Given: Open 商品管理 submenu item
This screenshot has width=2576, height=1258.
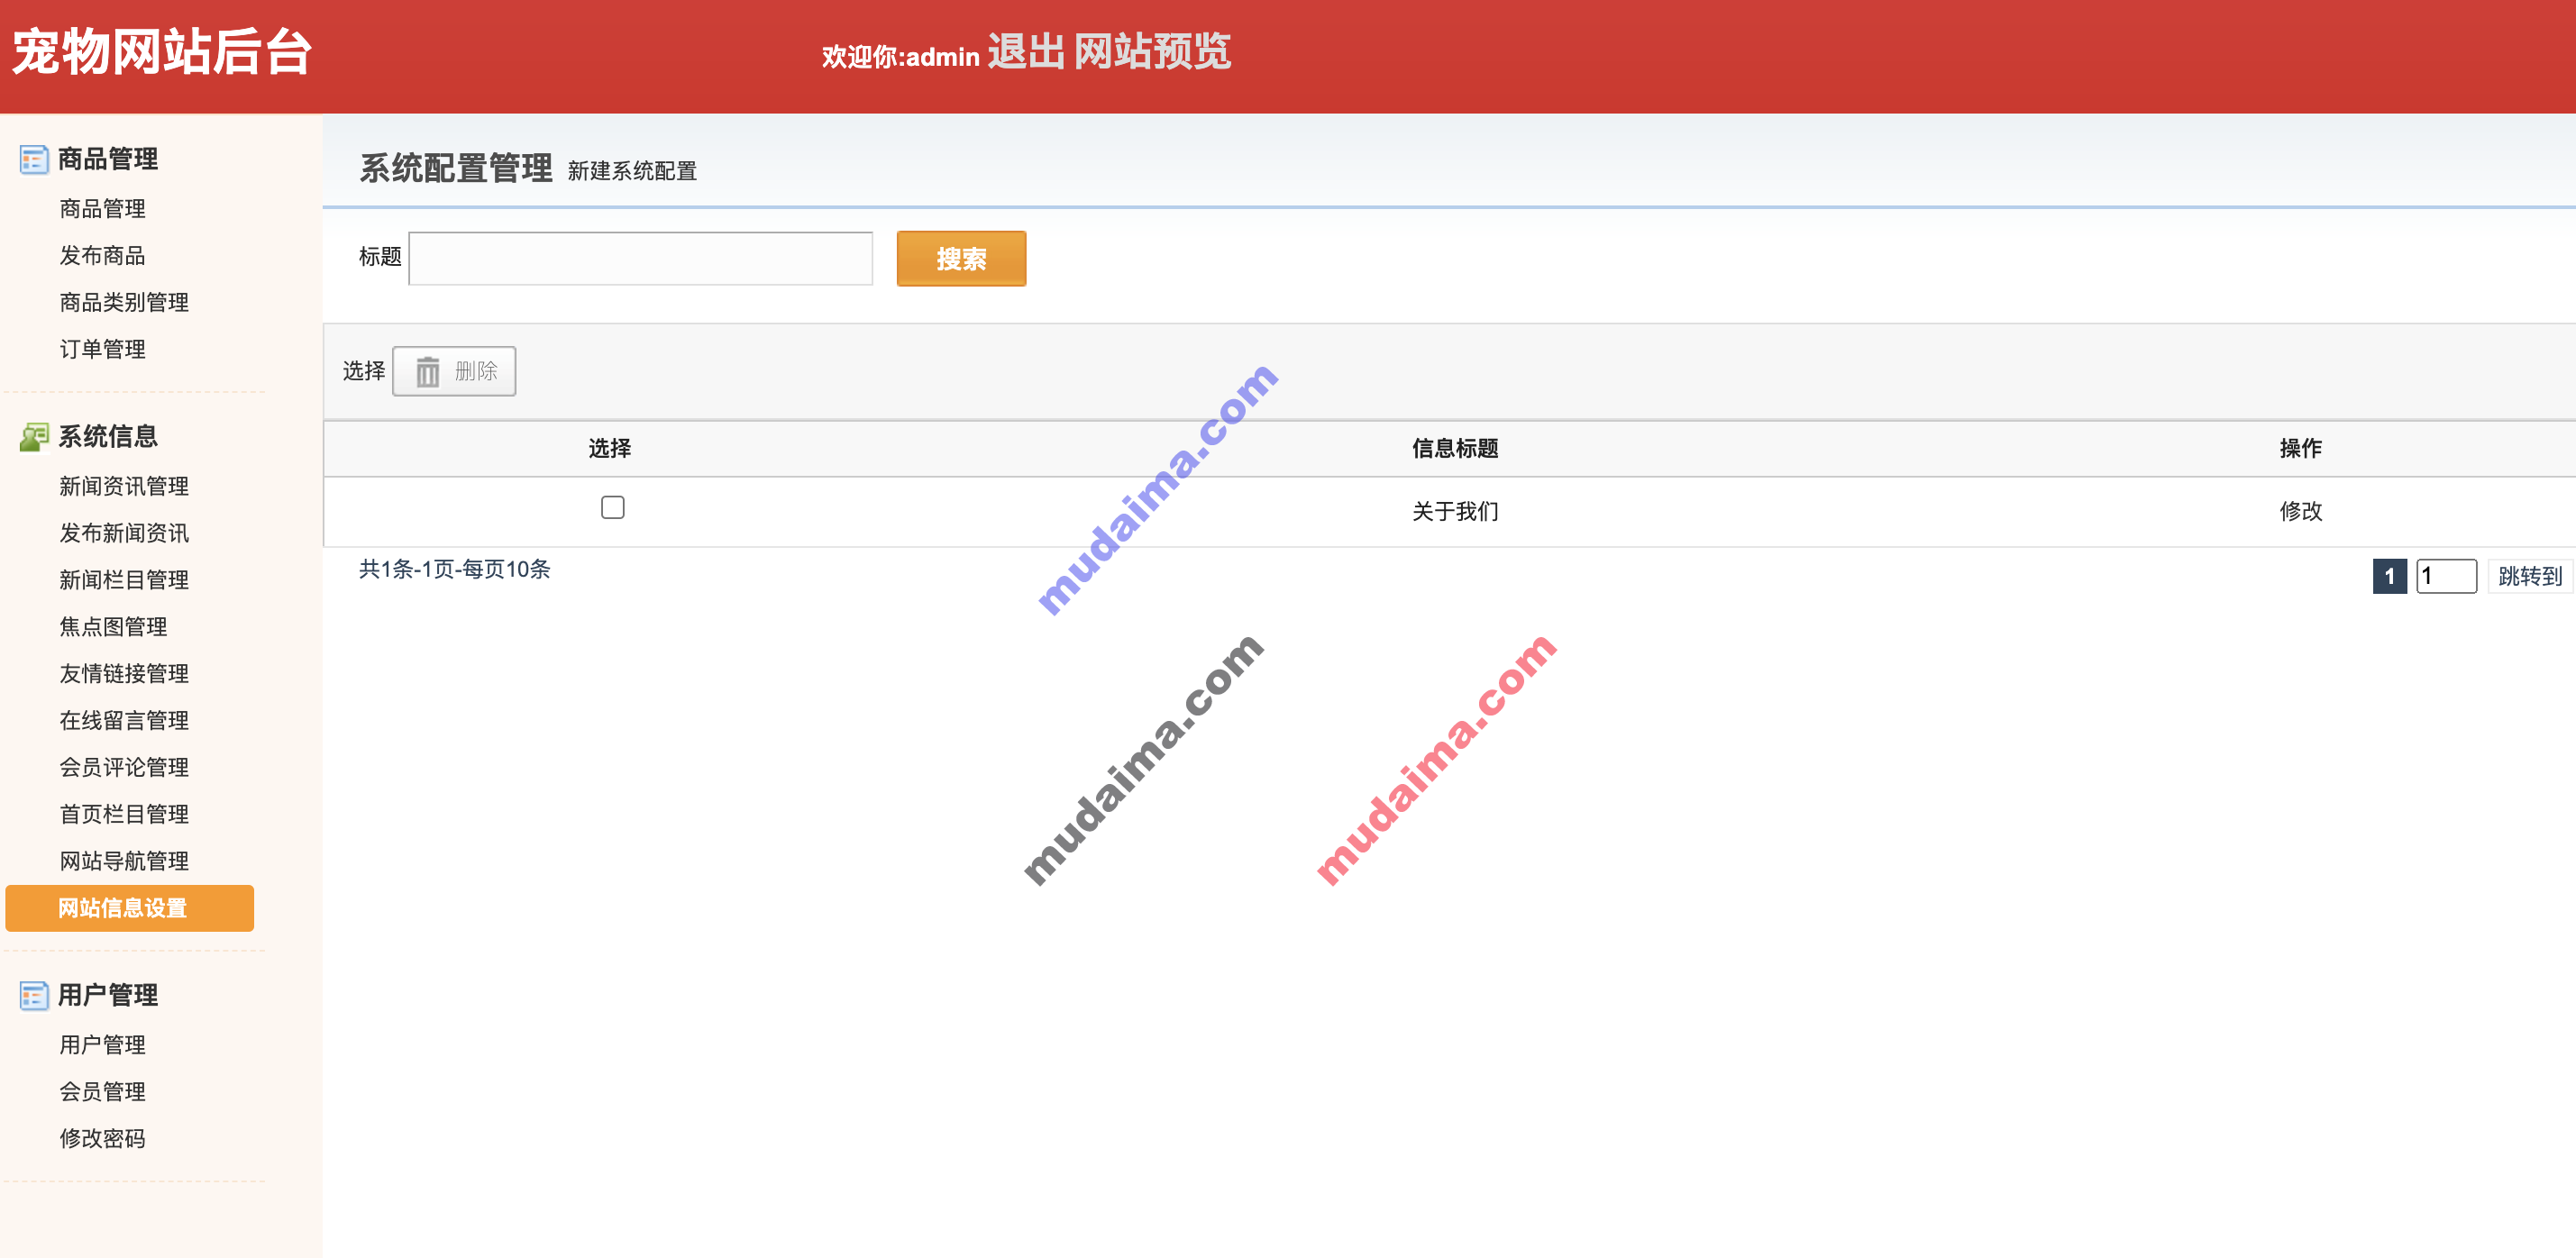Looking at the screenshot, I should click(x=102, y=209).
